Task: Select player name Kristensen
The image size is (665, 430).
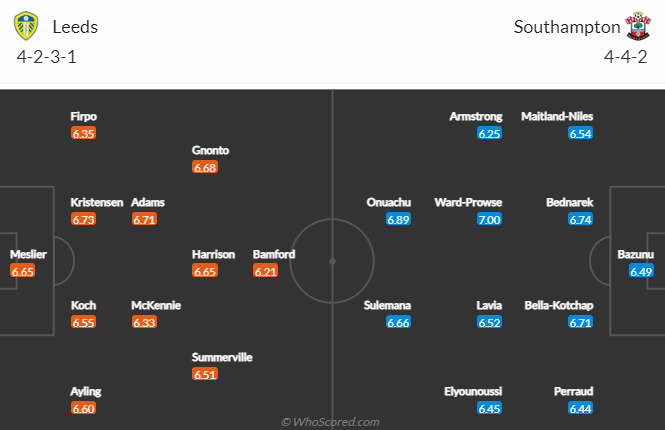Action: (97, 202)
